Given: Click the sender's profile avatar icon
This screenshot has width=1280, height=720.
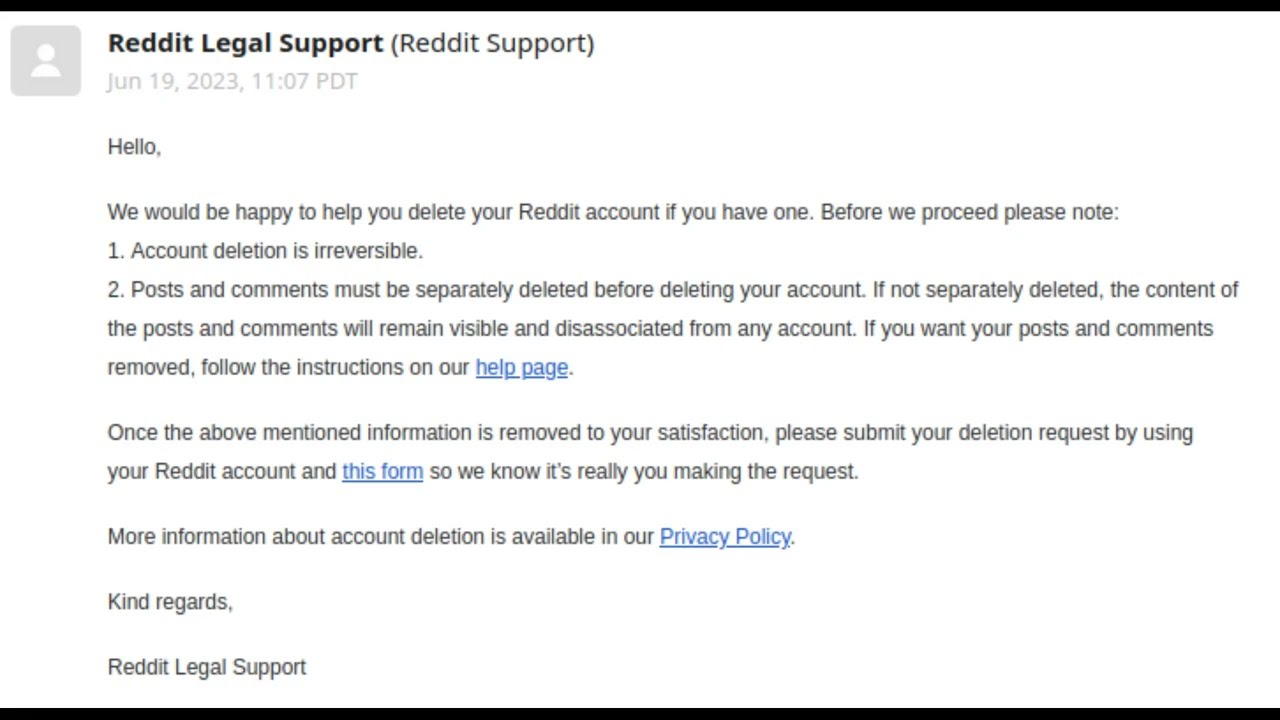Looking at the screenshot, I should point(46,61).
